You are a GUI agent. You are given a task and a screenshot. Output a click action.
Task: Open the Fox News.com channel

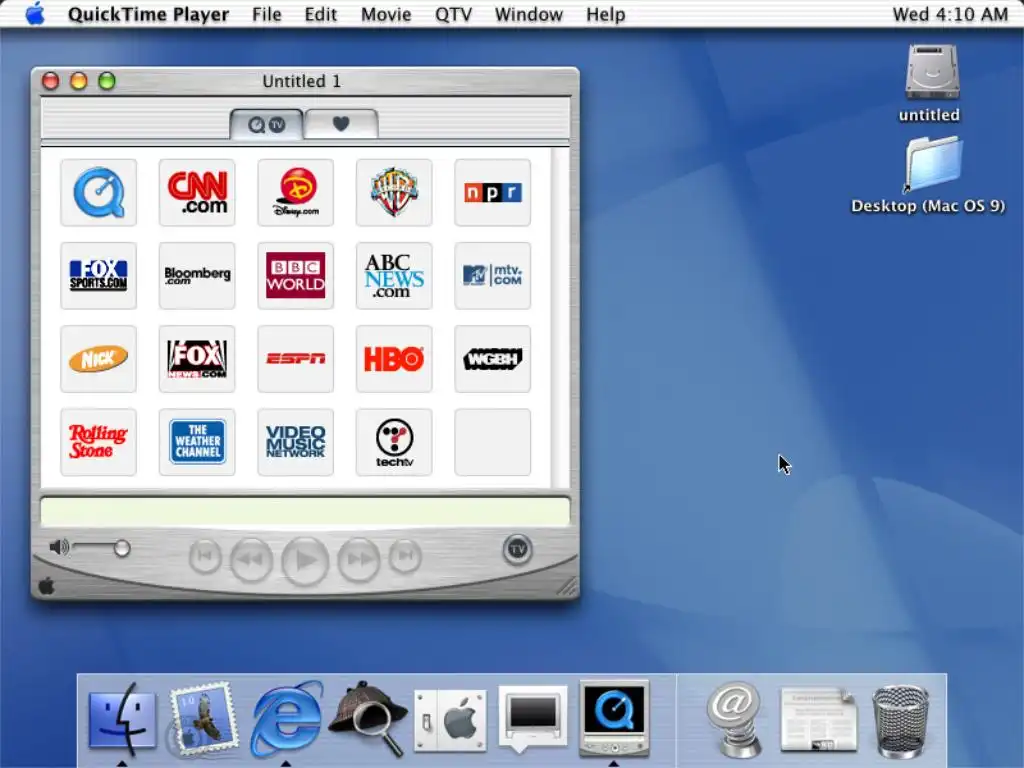point(197,359)
